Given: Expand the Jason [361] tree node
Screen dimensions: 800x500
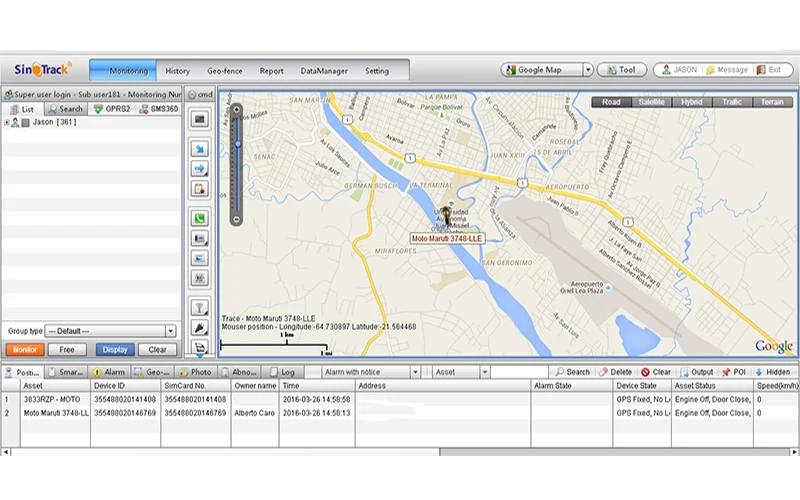Looking at the screenshot, I should [7, 122].
